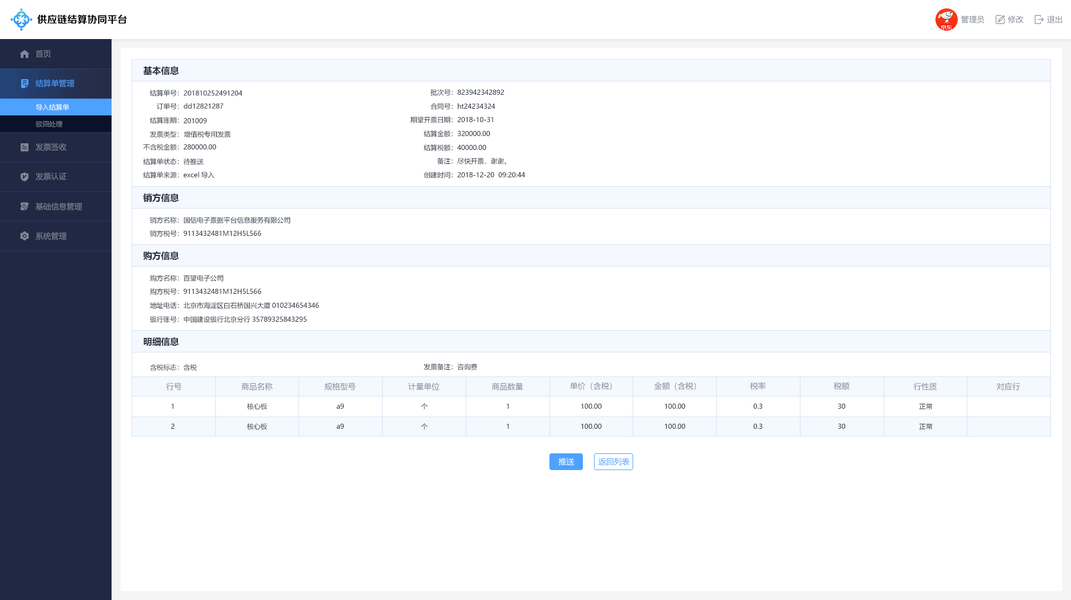Click the 发票认证 shield icon

[25, 176]
